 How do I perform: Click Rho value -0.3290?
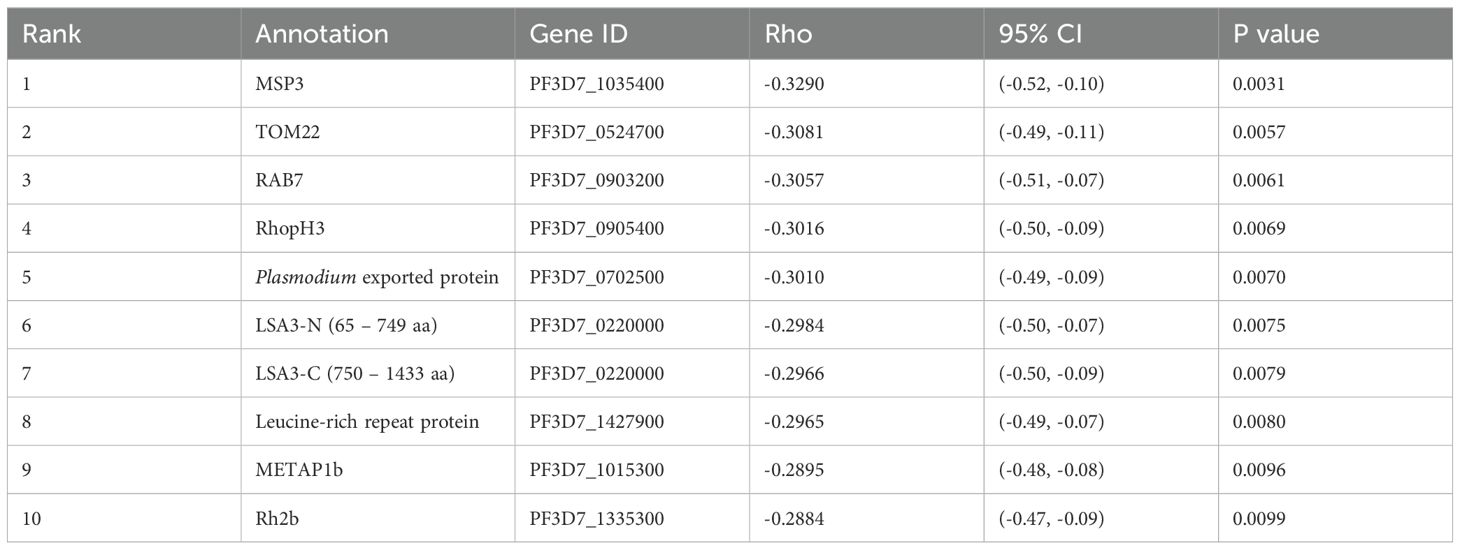790,85
